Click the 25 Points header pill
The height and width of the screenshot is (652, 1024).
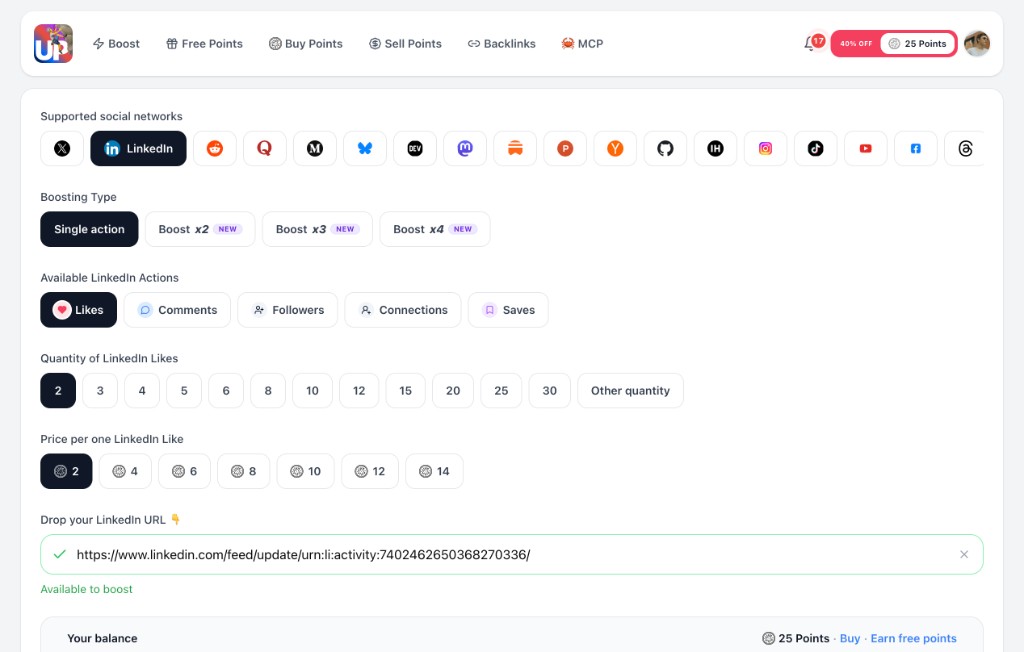[918, 44]
